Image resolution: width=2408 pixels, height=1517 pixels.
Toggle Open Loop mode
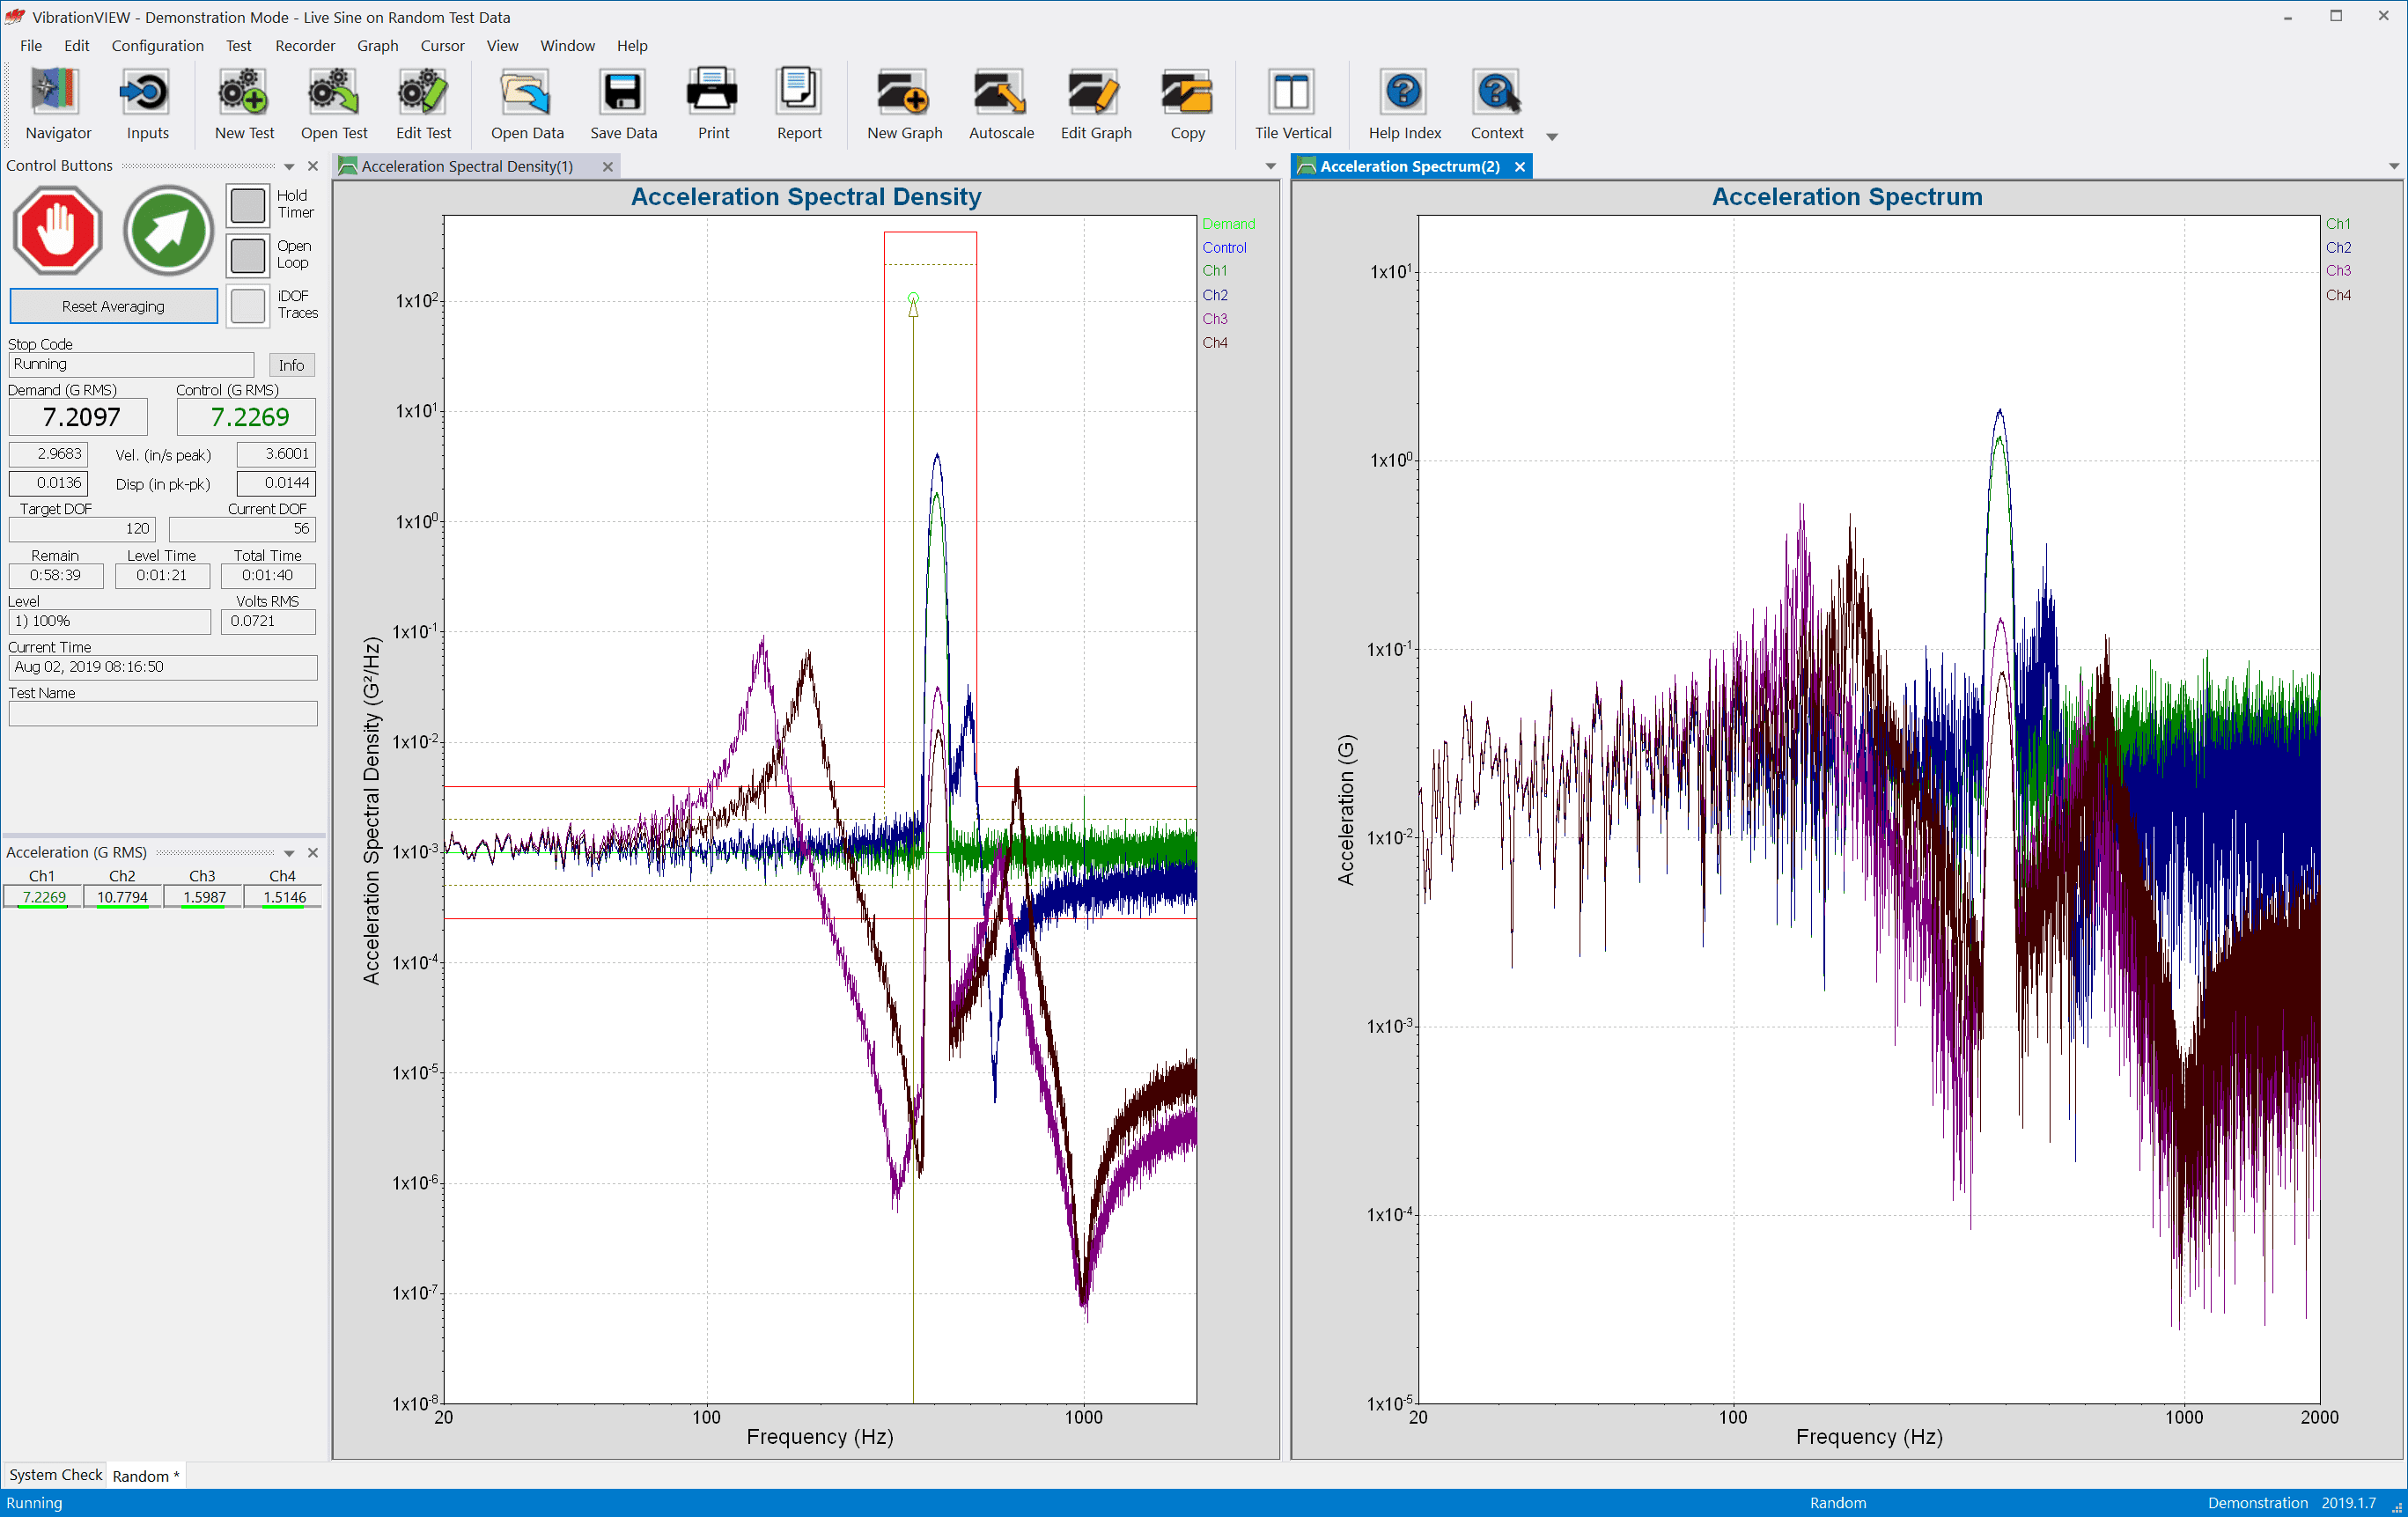(x=247, y=255)
